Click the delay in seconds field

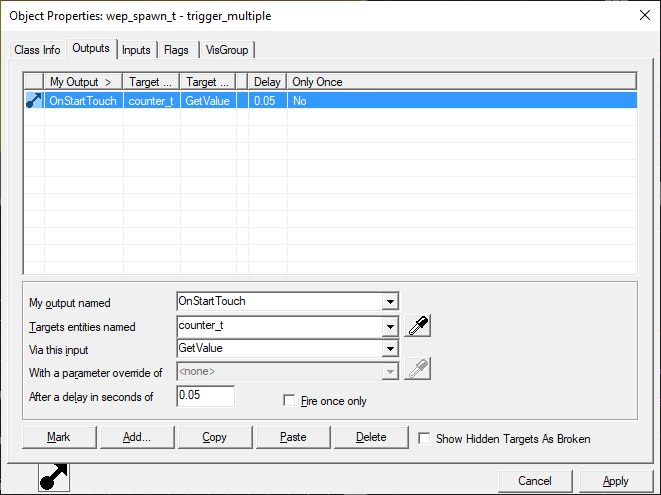[x=205, y=396]
